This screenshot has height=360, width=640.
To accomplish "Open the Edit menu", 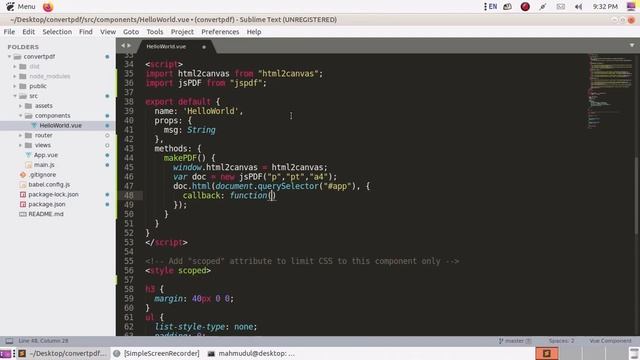I will (28, 32).
